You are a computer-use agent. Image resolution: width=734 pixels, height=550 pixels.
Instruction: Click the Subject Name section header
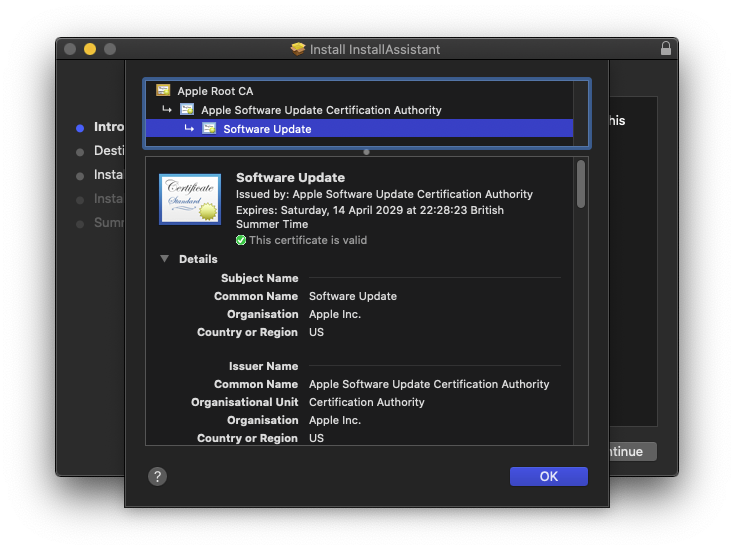tap(259, 278)
